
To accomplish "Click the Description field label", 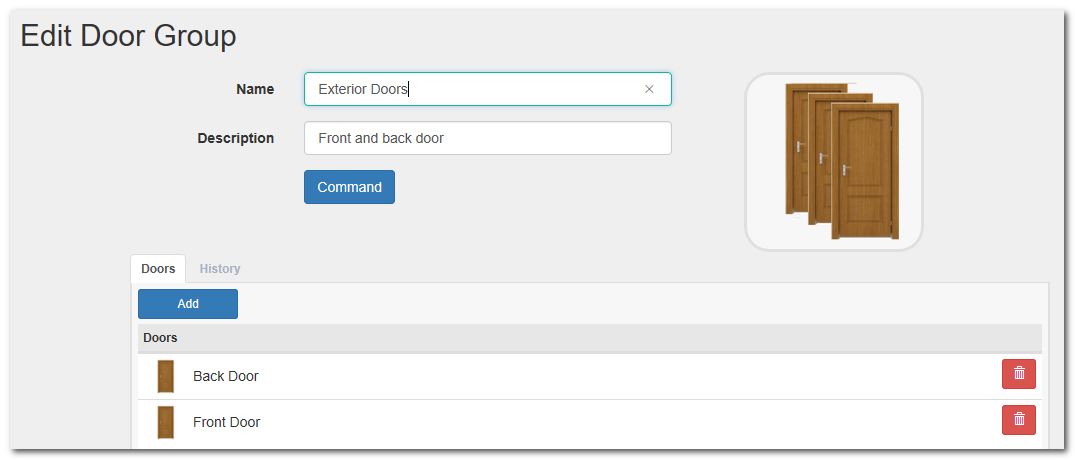I will click(x=236, y=138).
